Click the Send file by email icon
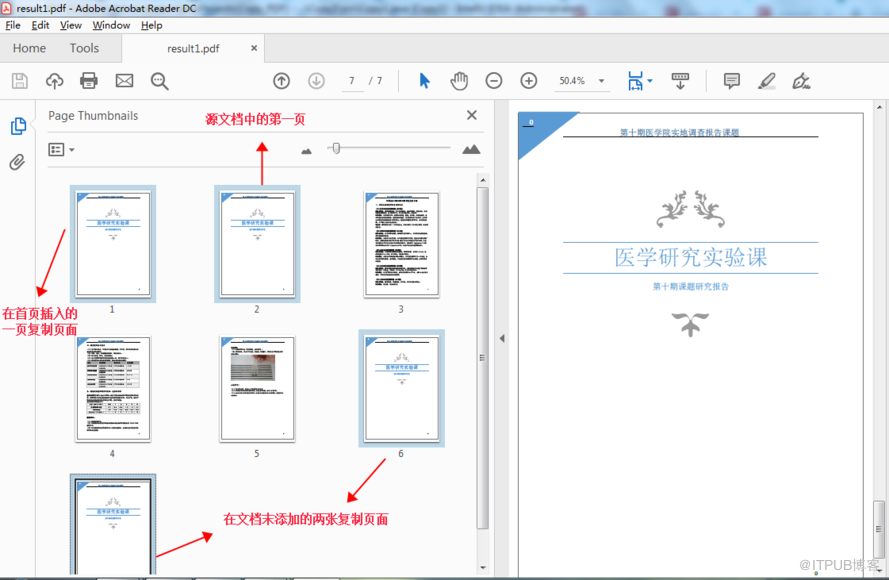Screen dimensions: 889x580 (124, 81)
